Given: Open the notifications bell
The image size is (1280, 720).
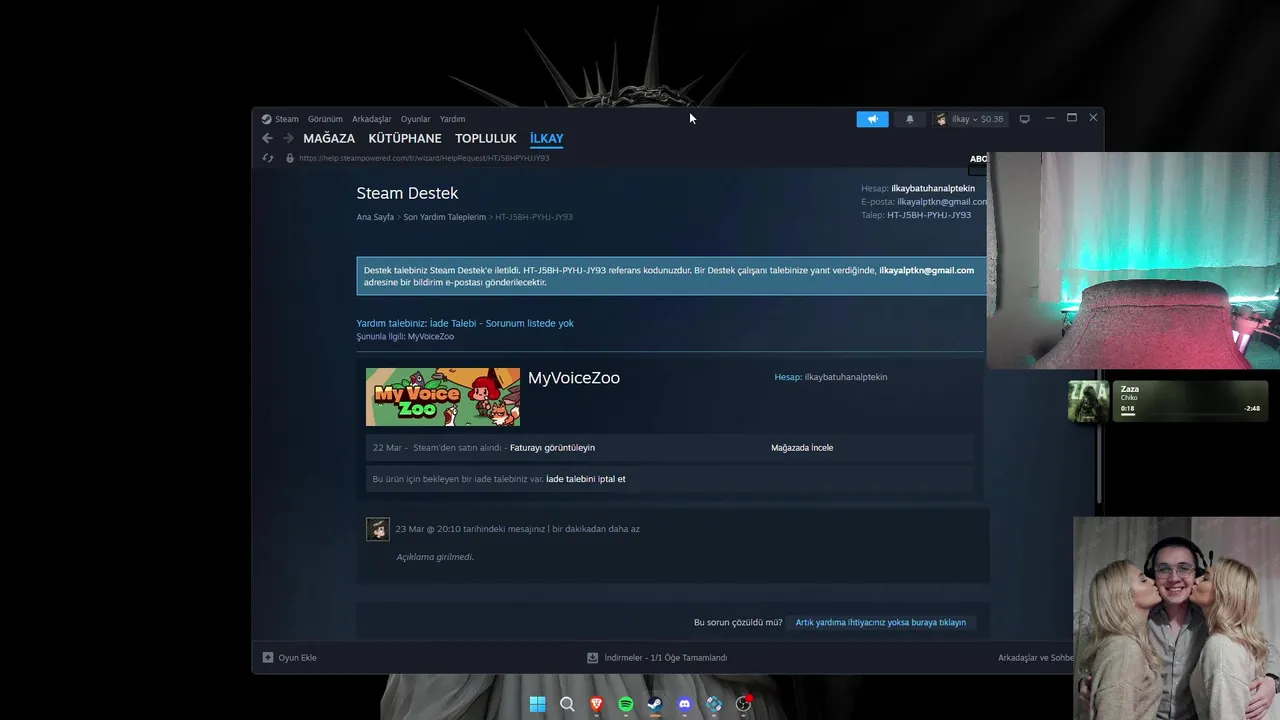Looking at the screenshot, I should tap(910, 119).
